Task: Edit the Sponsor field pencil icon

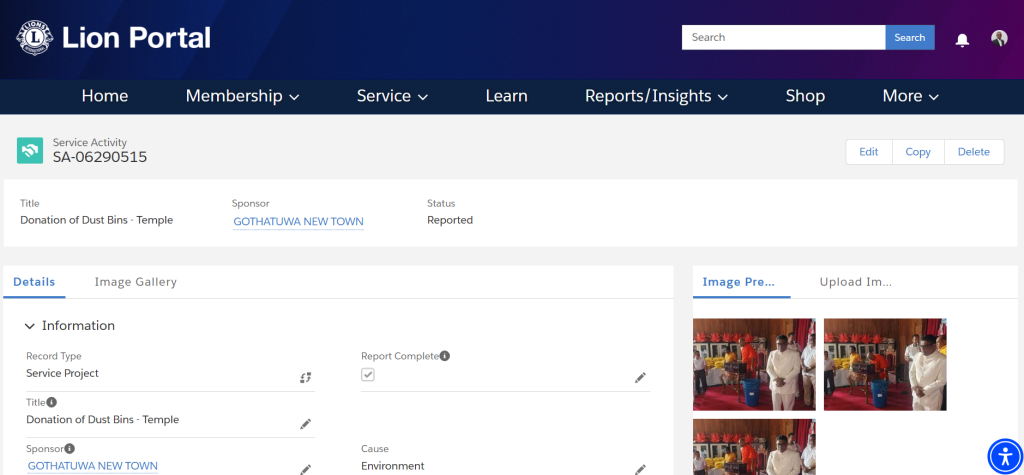Action: point(306,469)
